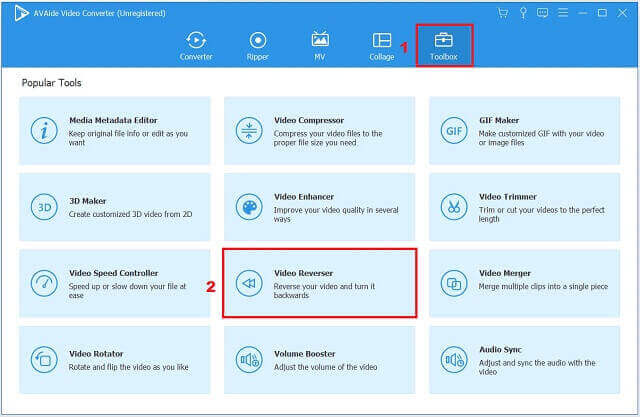
Task: Click the key register icon
Action: point(523,13)
